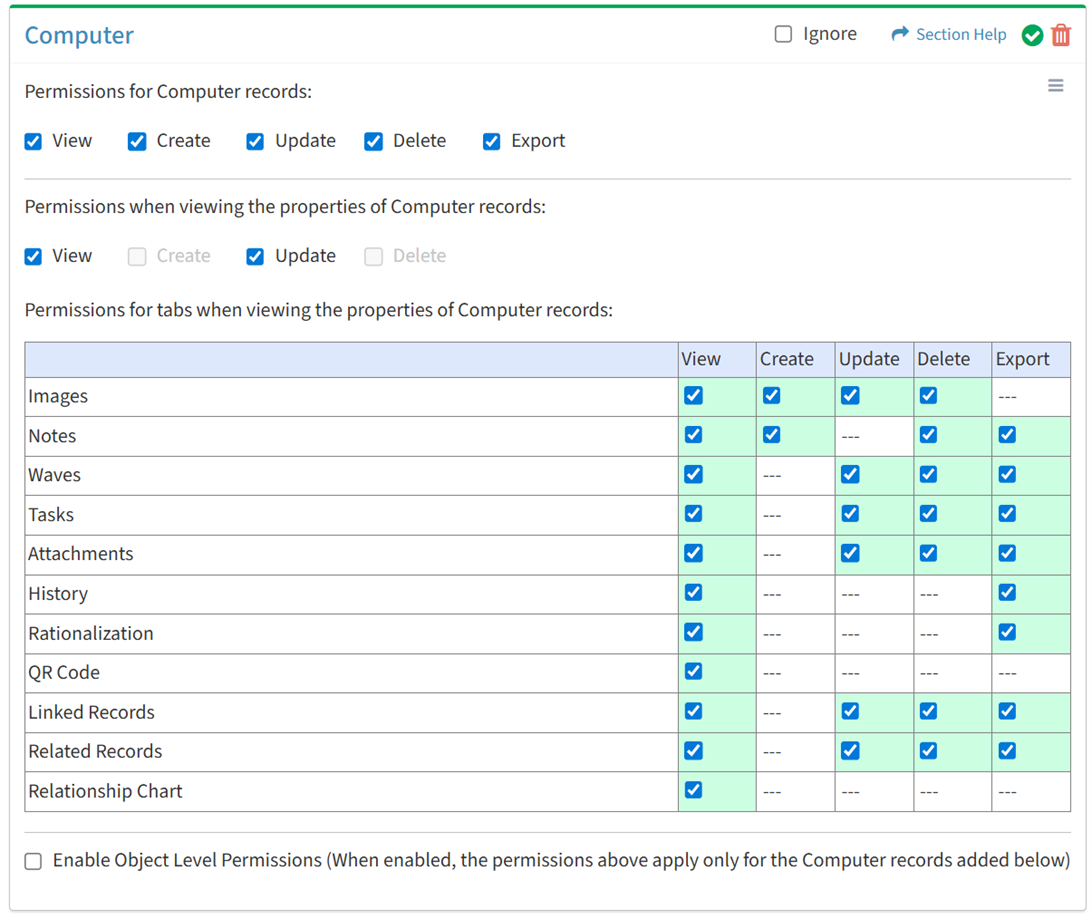Open the hamburger menu icon
1092x919 pixels.
(x=1055, y=86)
